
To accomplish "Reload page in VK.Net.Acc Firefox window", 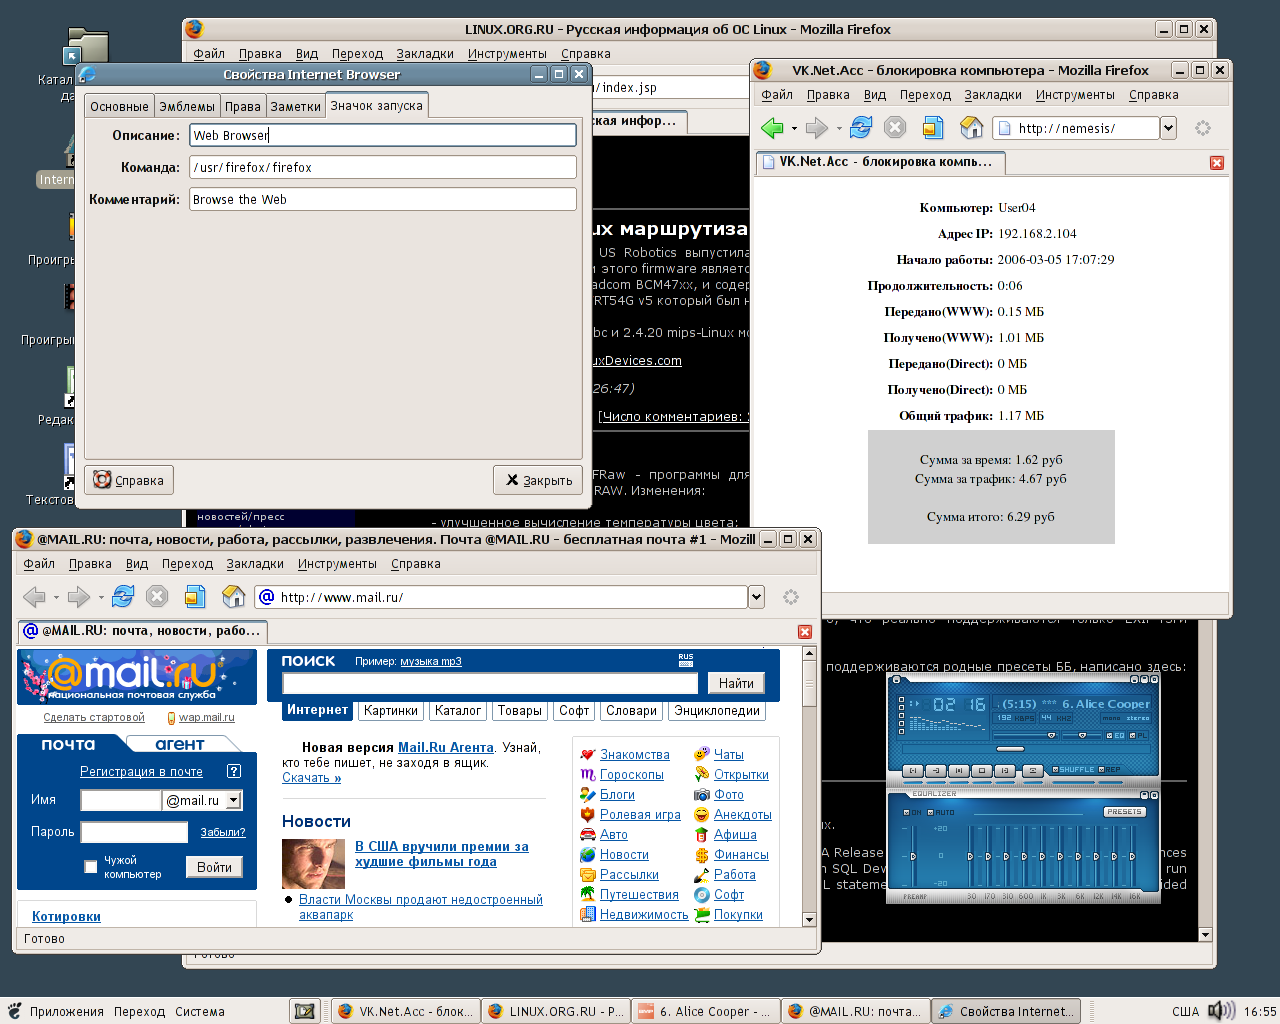I will pyautogui.click(x=861, y=128).
